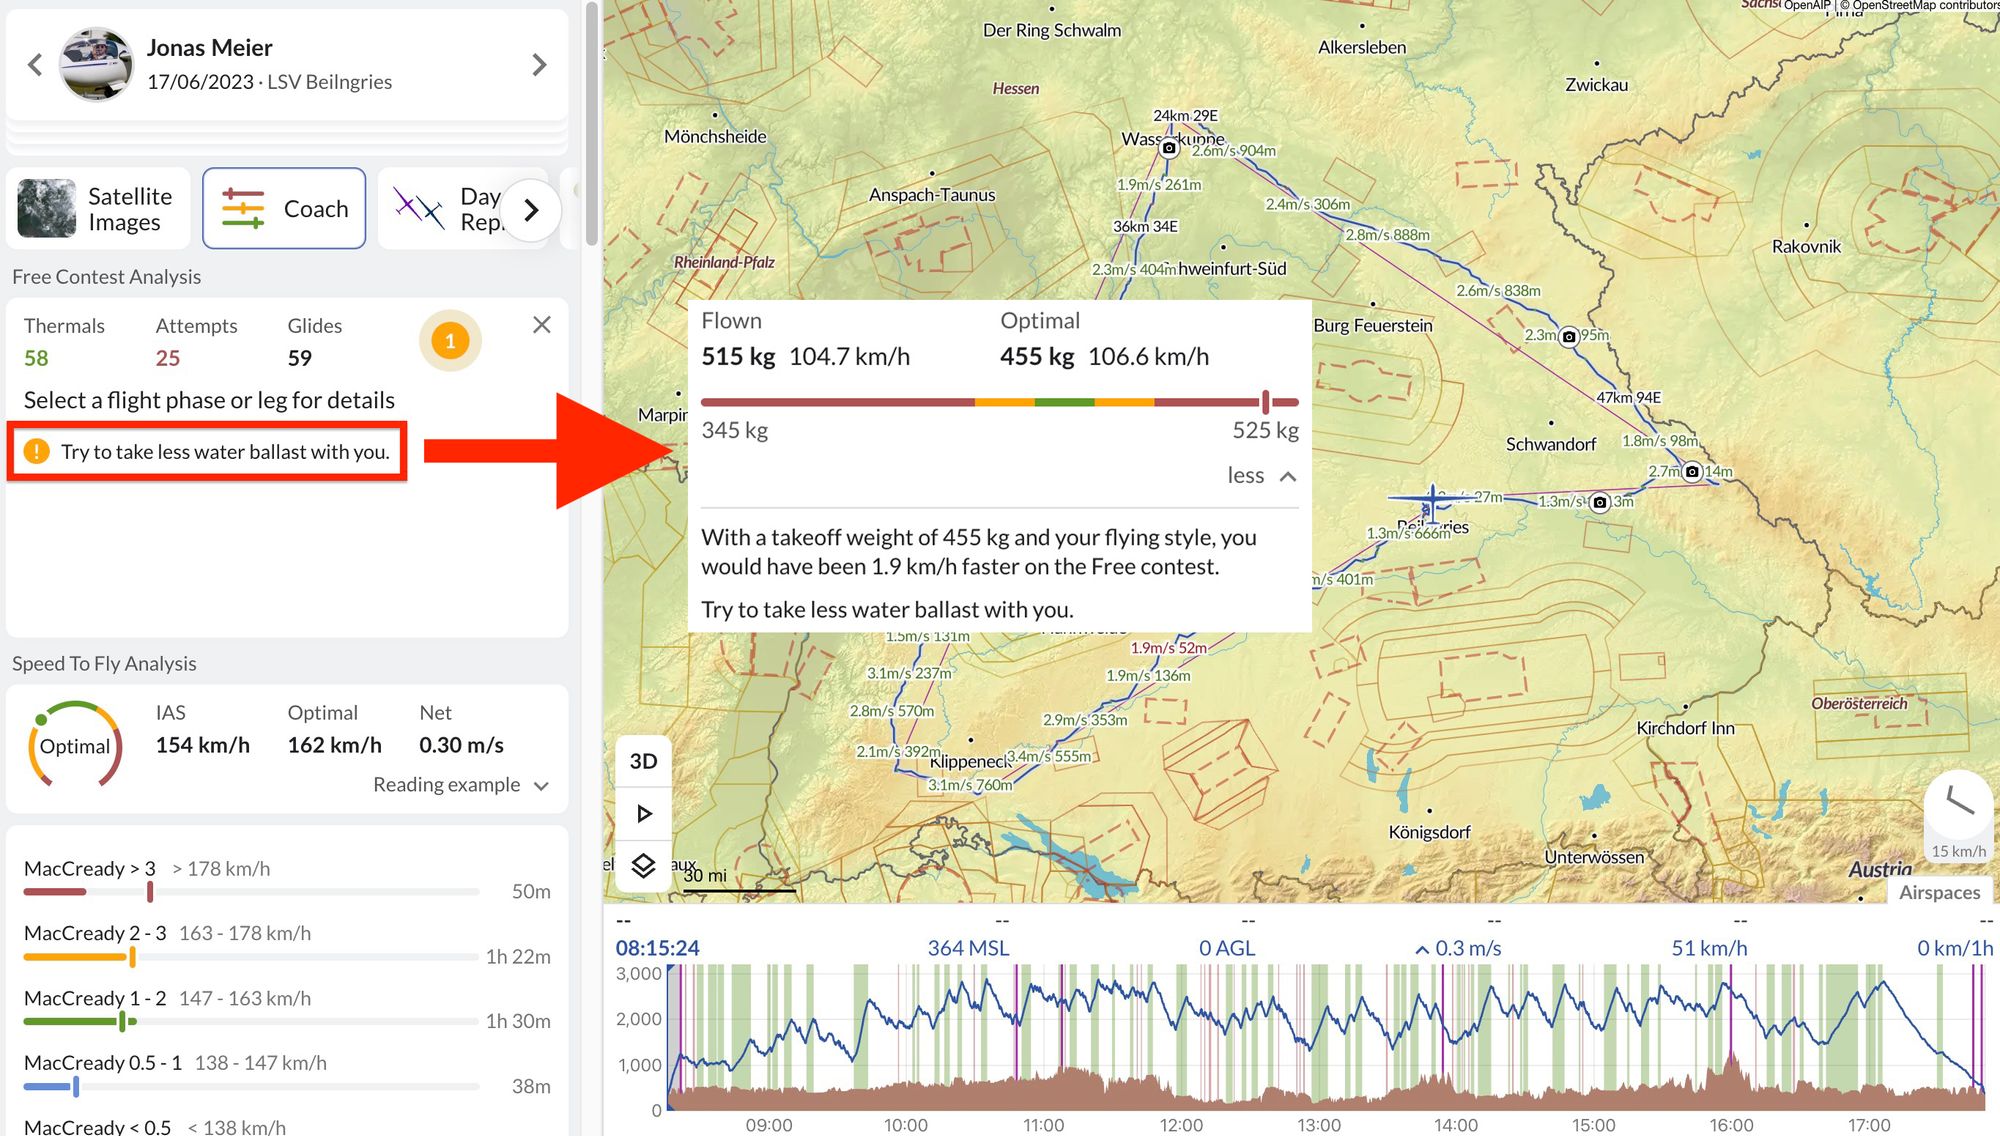Click camera waypoint near 2.3m/s label

1569,337
